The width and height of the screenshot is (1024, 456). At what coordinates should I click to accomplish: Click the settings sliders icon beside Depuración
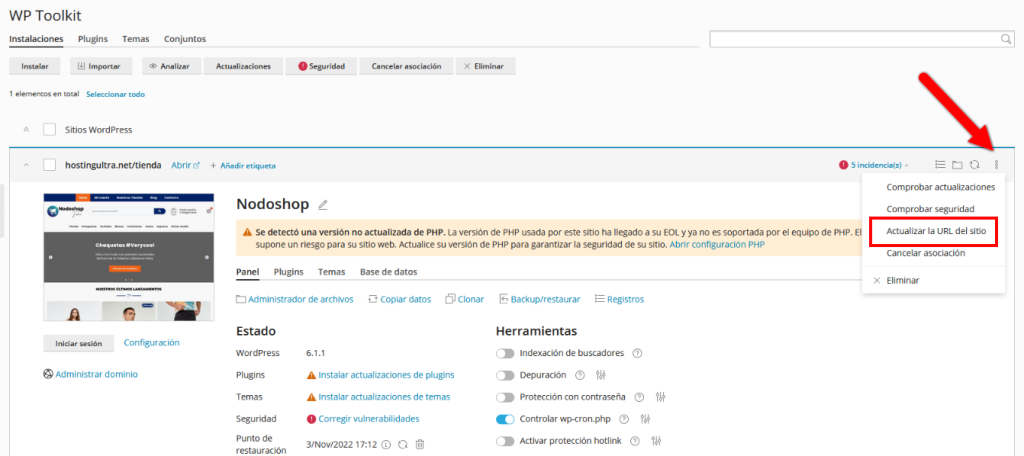point(601,375)
